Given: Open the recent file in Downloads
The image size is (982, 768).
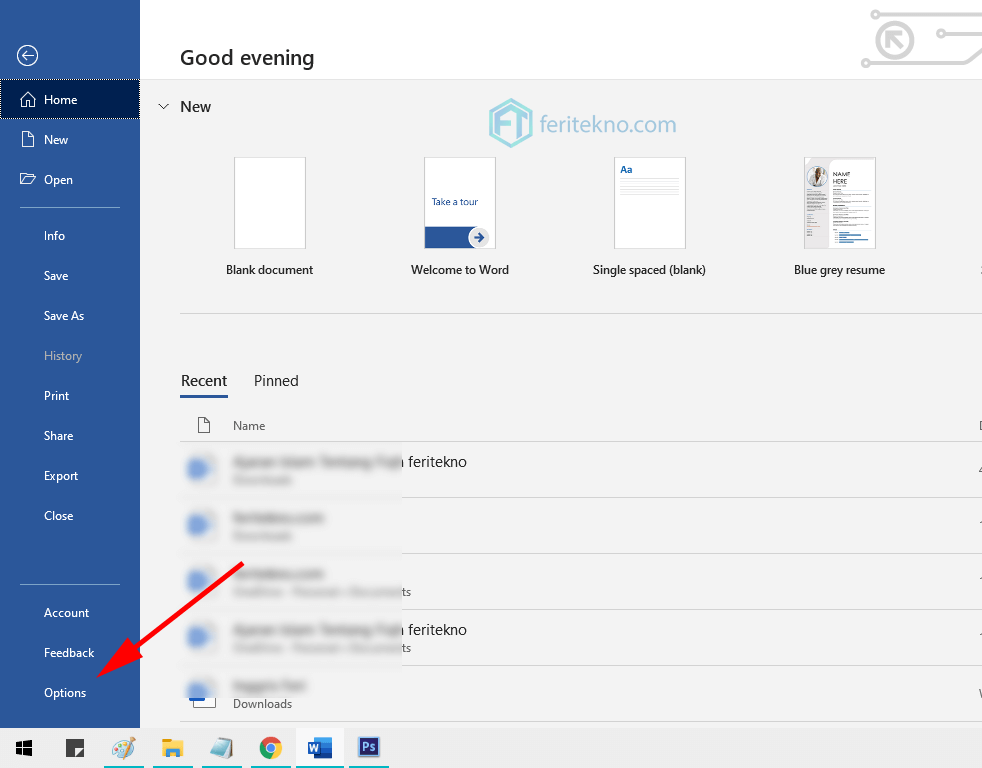Looking at the screenshot, I should point(581,694).
